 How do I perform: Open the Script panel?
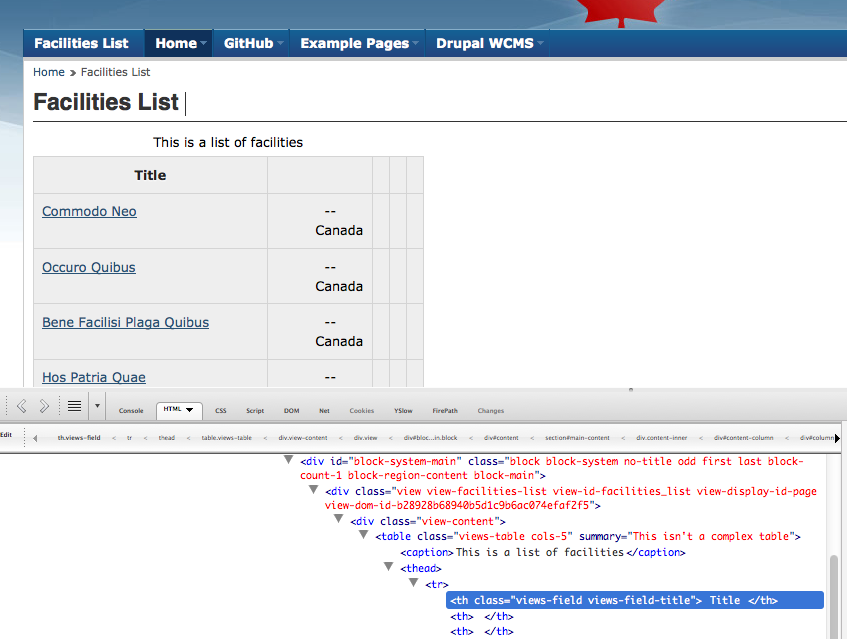255,410
